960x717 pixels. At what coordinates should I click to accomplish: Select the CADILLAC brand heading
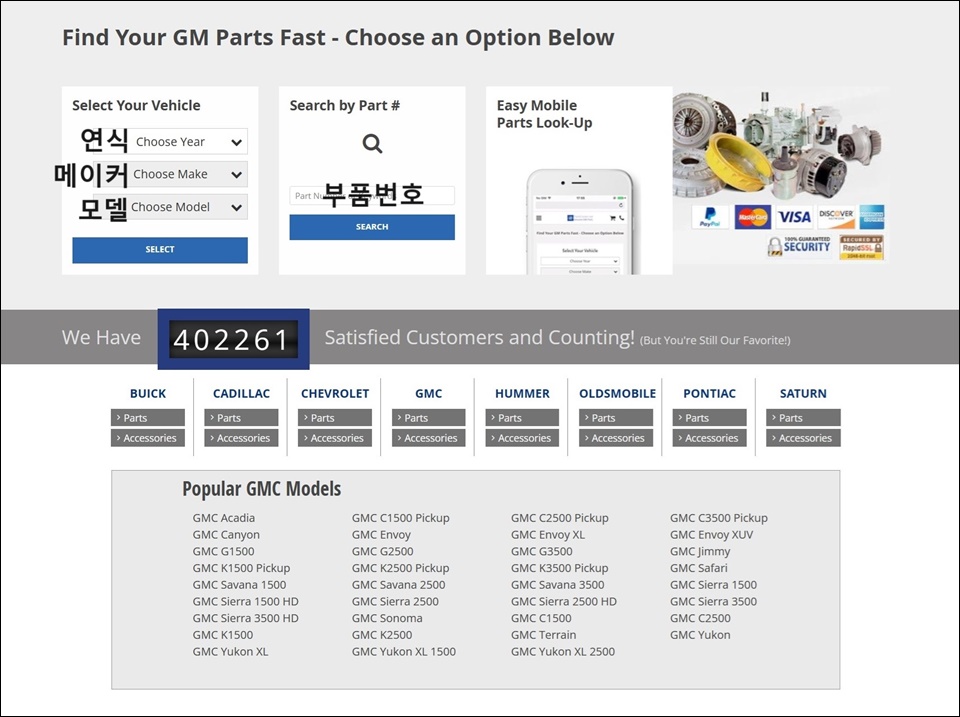(x=241, y=394)
